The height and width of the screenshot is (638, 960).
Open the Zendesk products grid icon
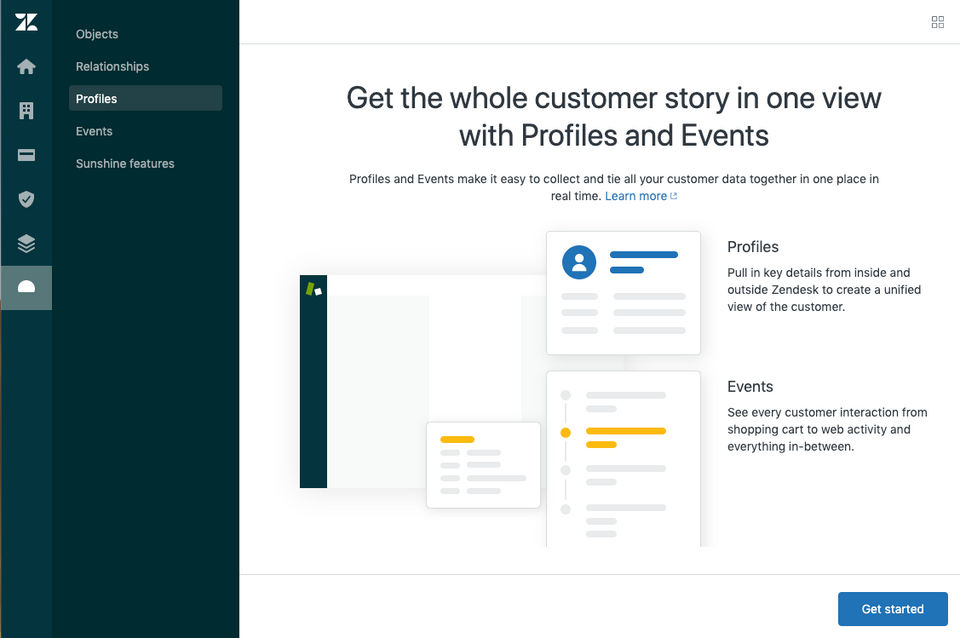(937, 22)
